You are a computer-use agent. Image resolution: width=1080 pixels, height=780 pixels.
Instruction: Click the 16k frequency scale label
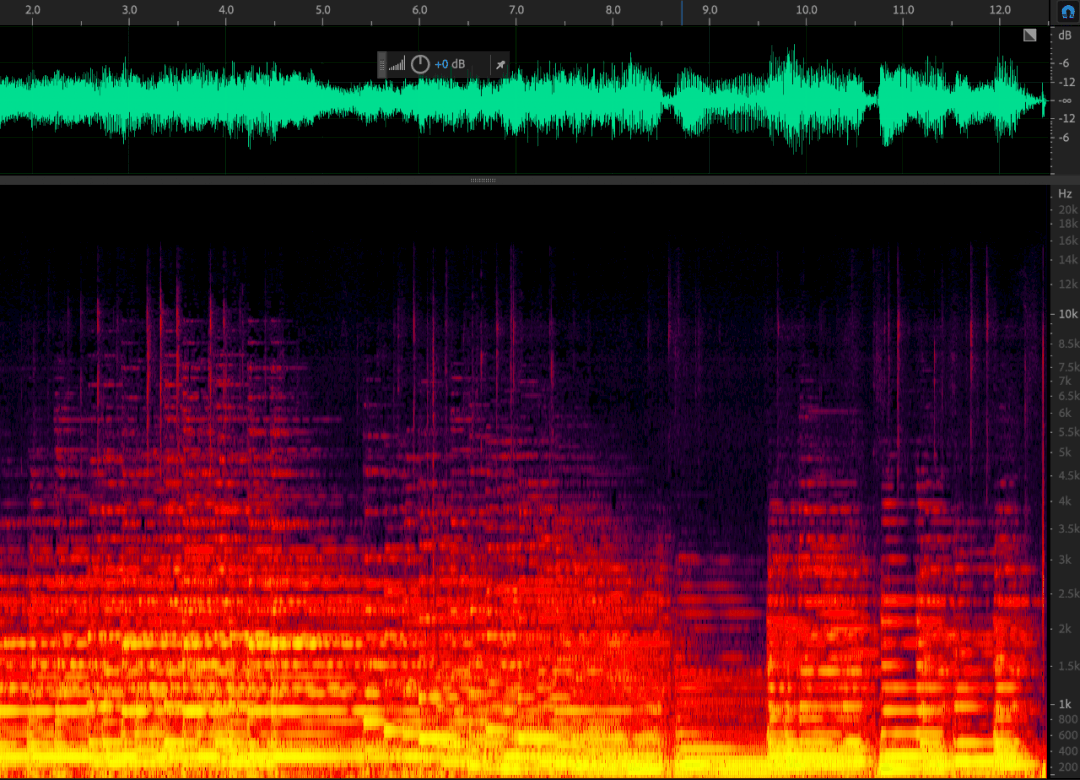(x=1068, y=240)
